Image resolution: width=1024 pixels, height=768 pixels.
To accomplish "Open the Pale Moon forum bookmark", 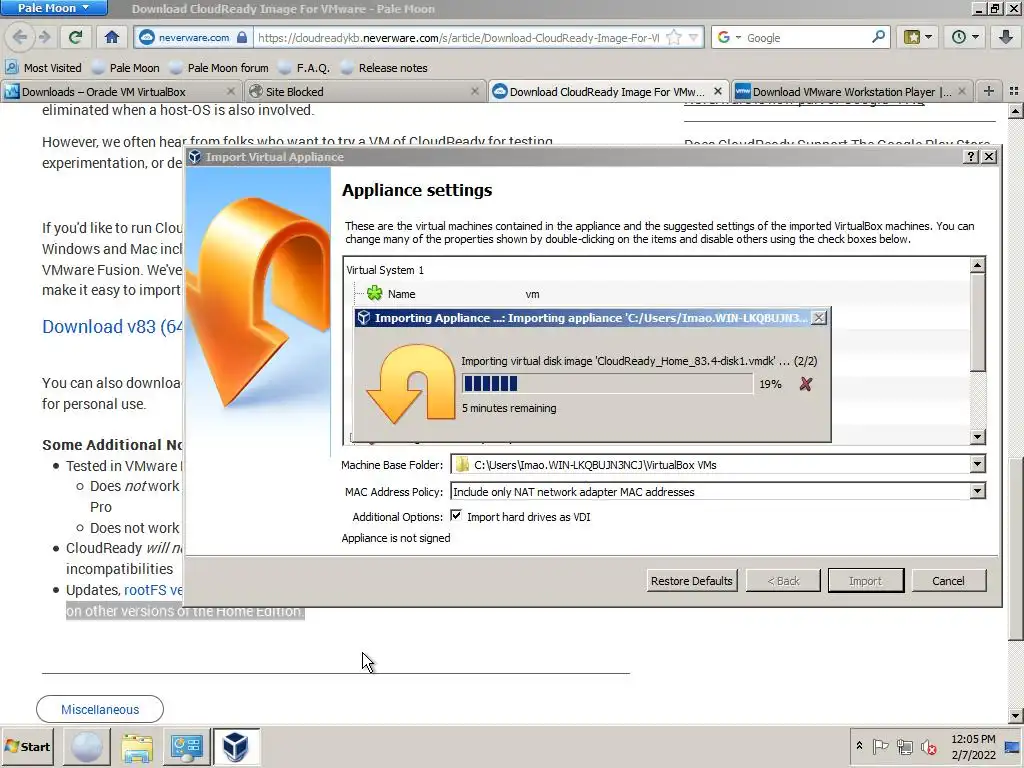I will [219, 67].
